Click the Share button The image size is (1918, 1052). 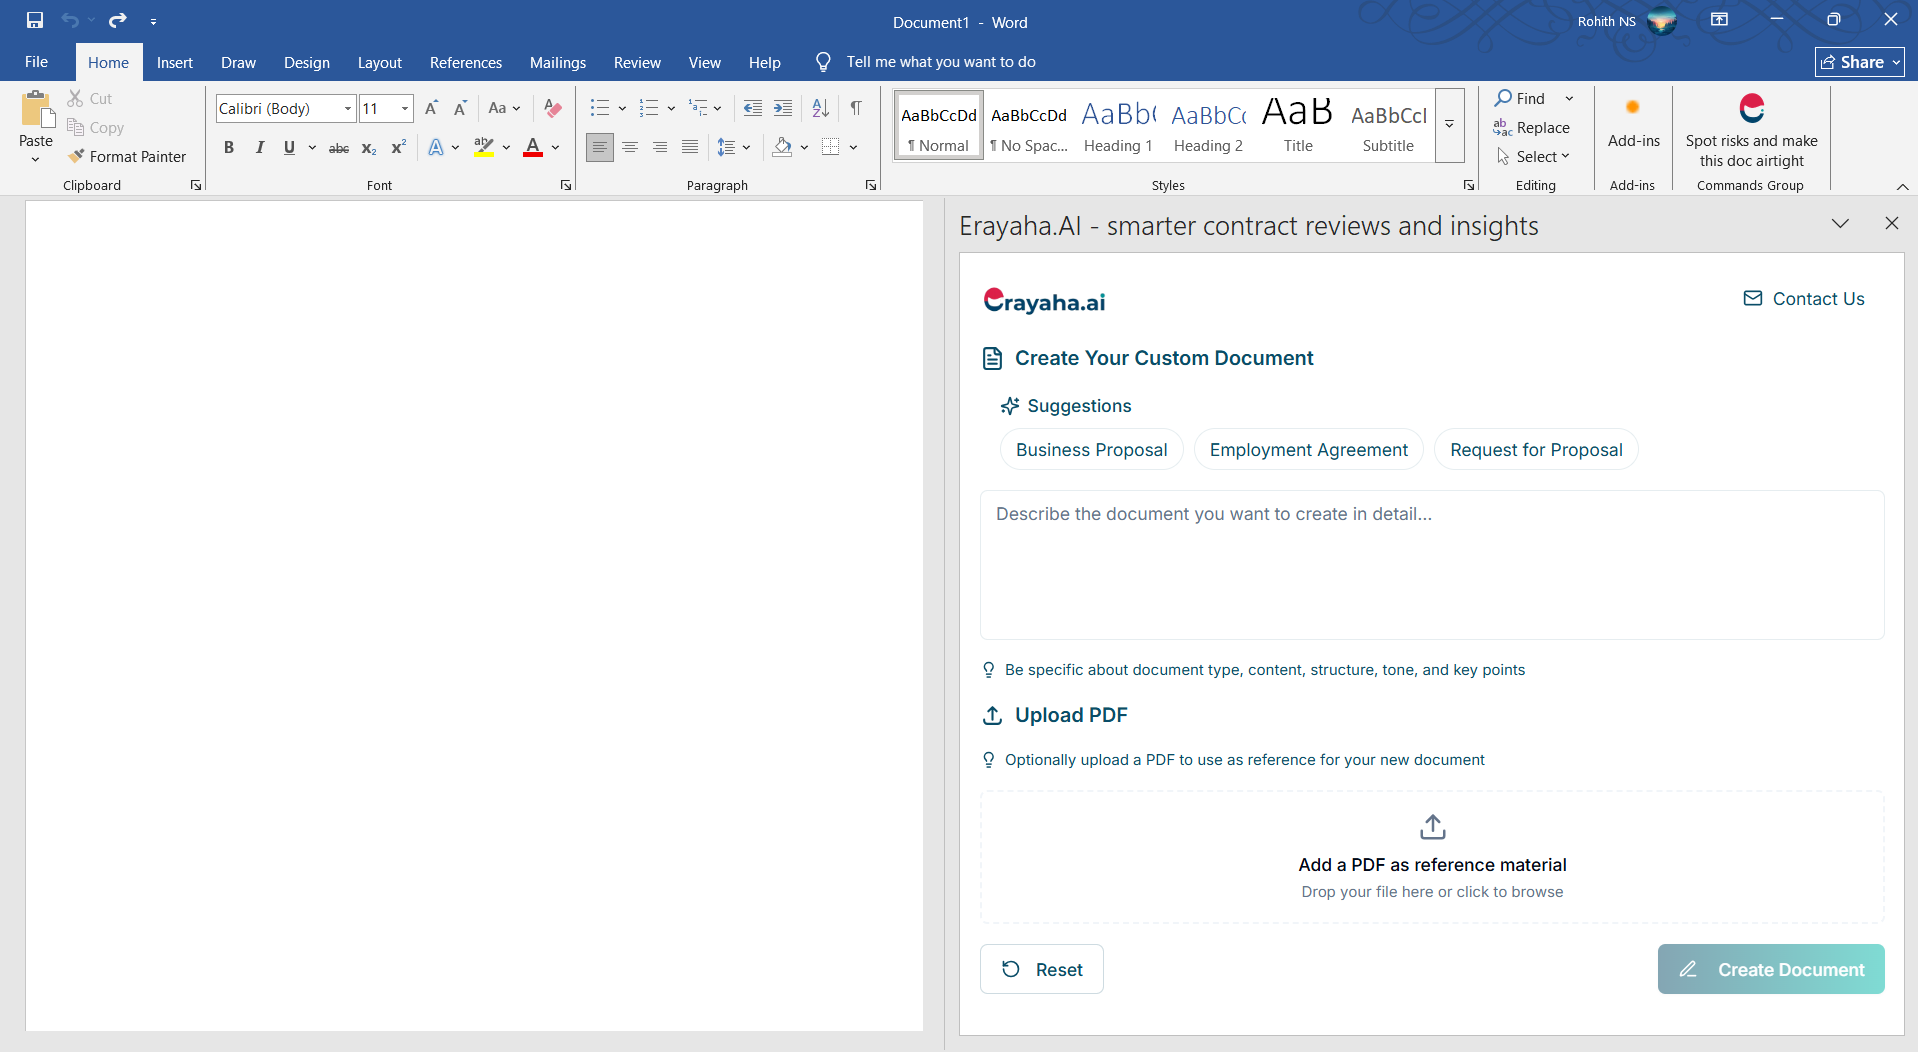[1860, 62]
